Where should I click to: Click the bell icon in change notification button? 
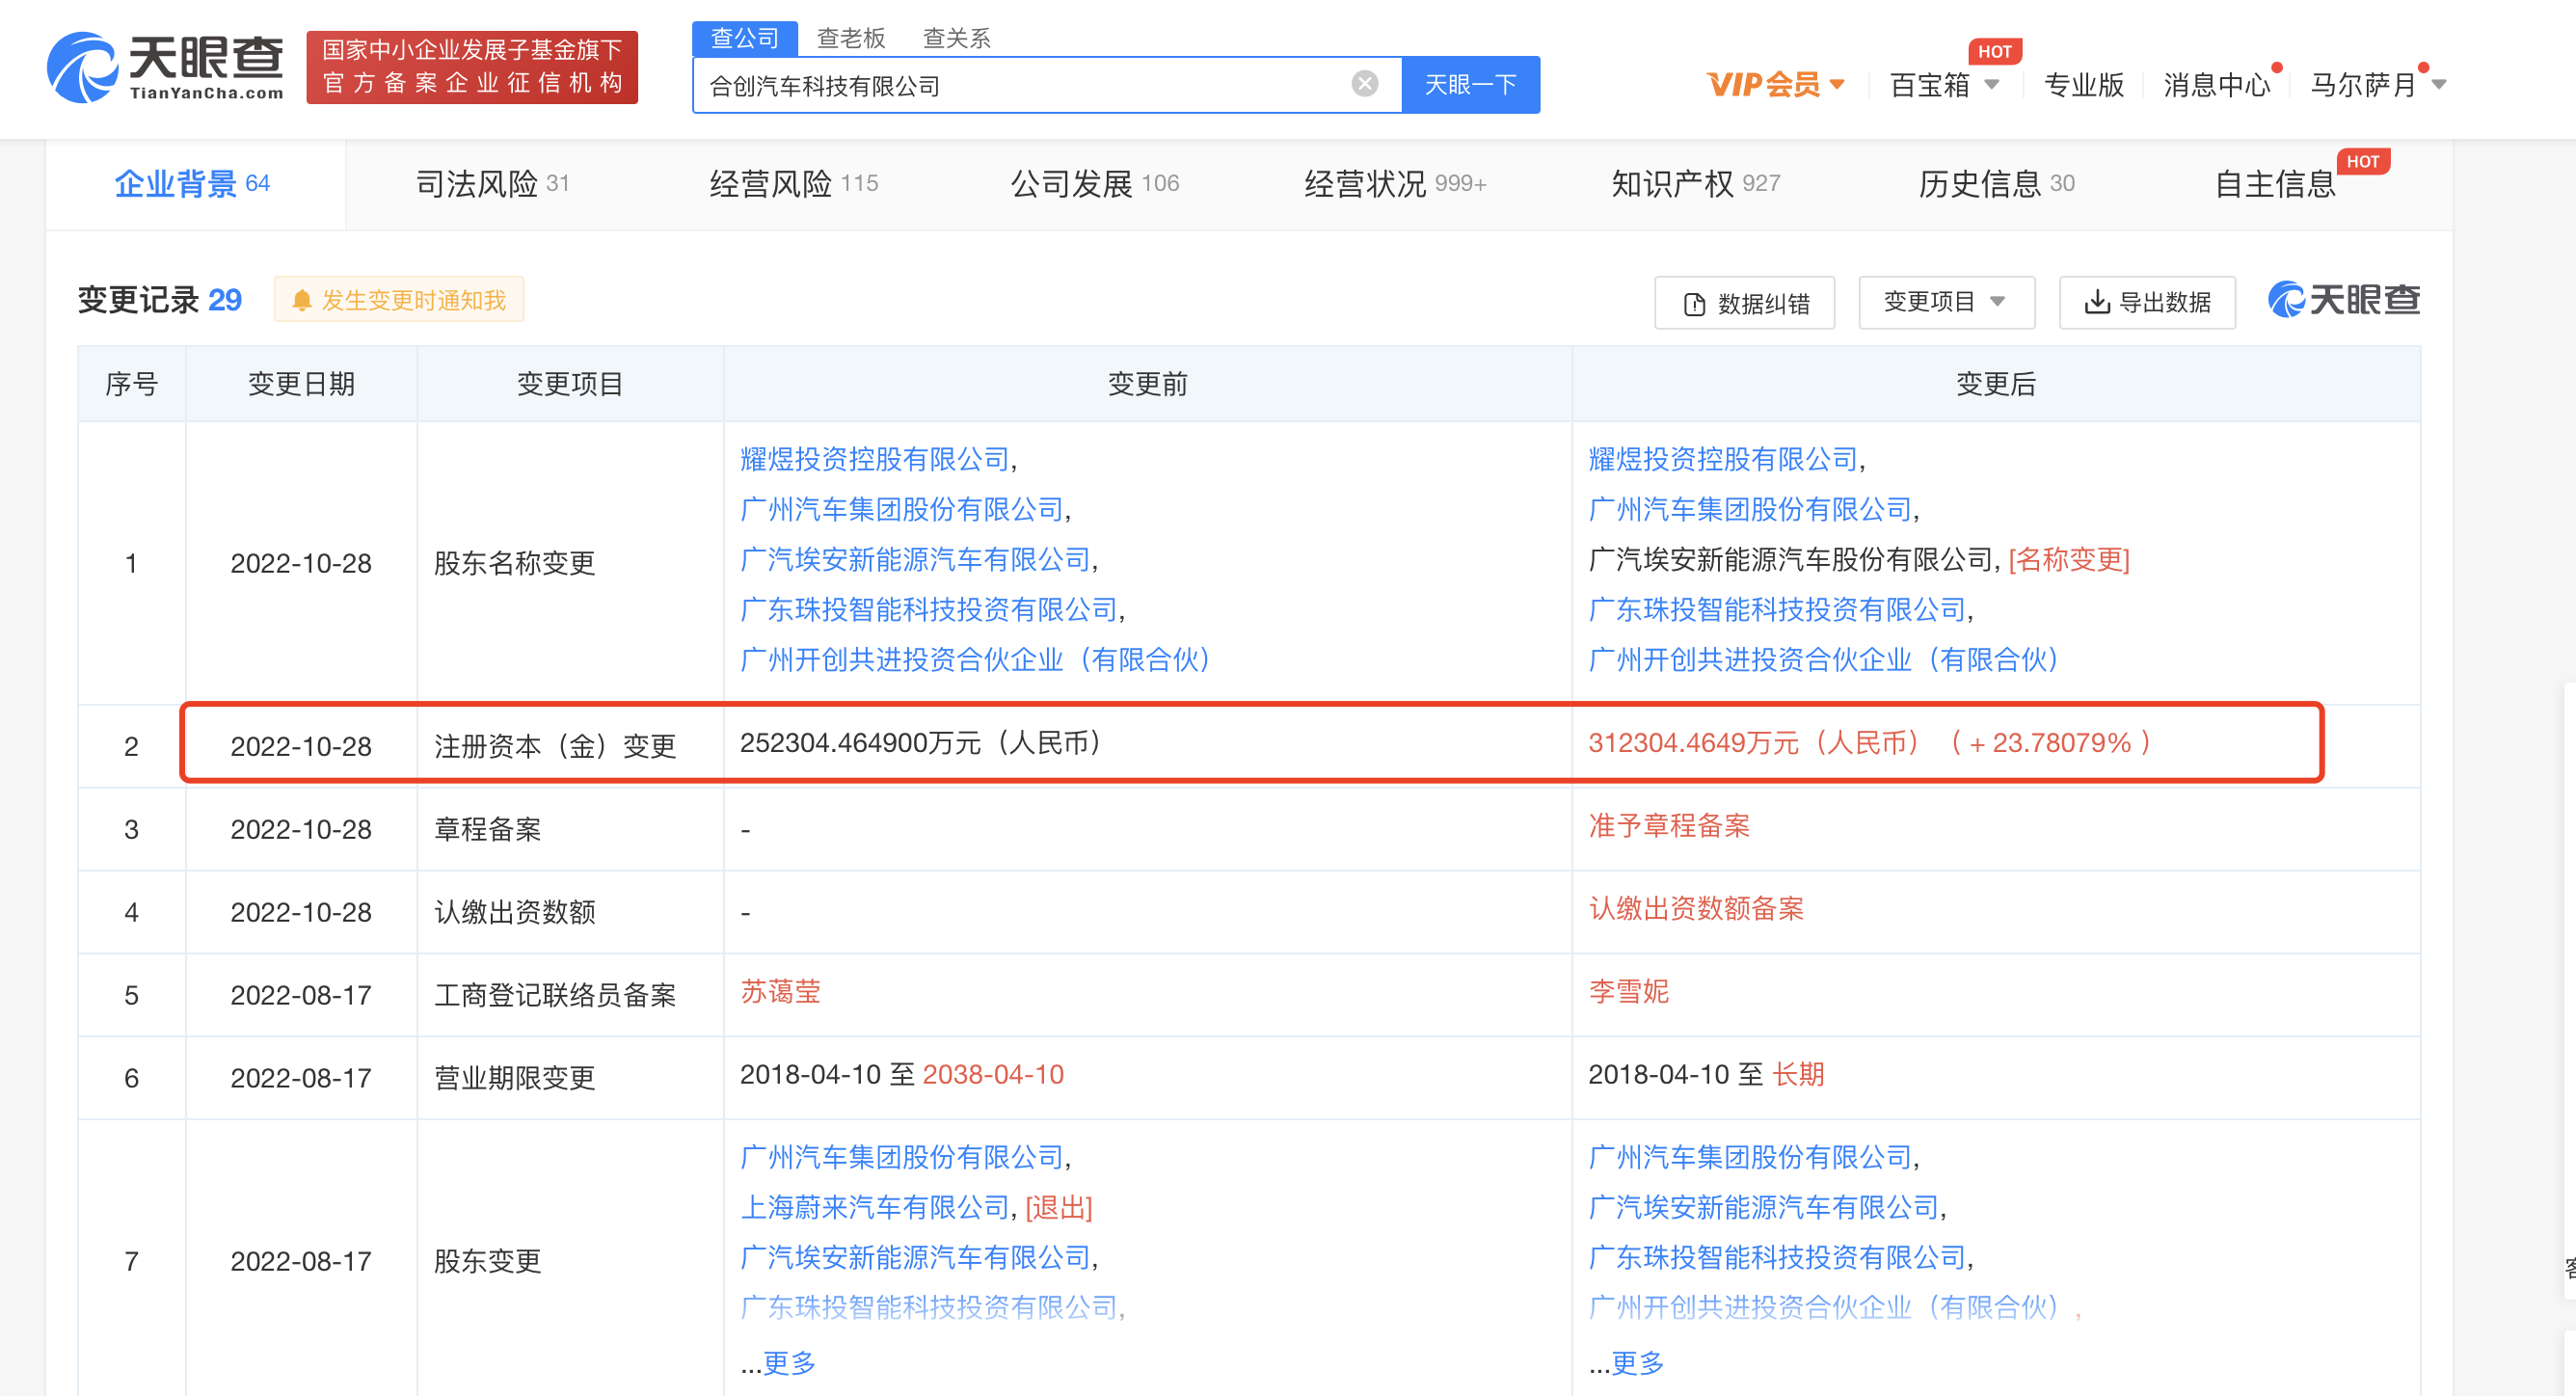coord(301,300)
